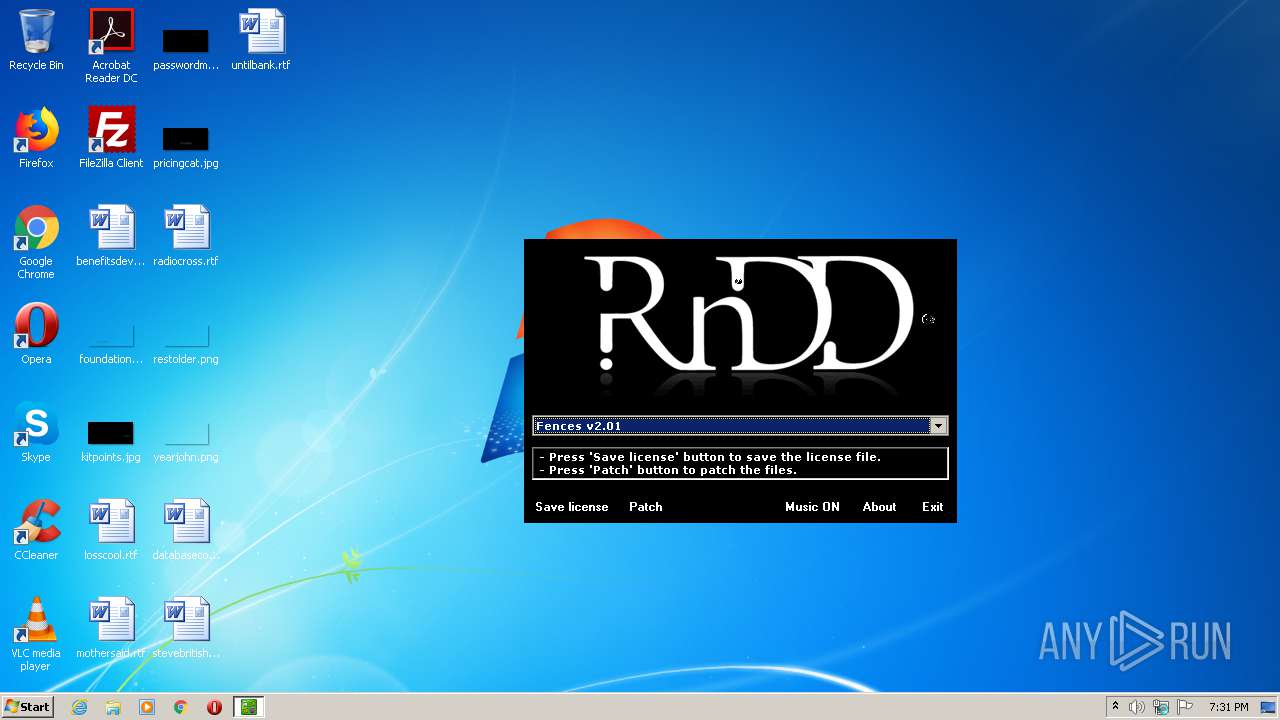Viewport: 1280px width, 720px height.
Task: Select databaseco... document icon
Action: pyautogui.click(x=186, y=530)
